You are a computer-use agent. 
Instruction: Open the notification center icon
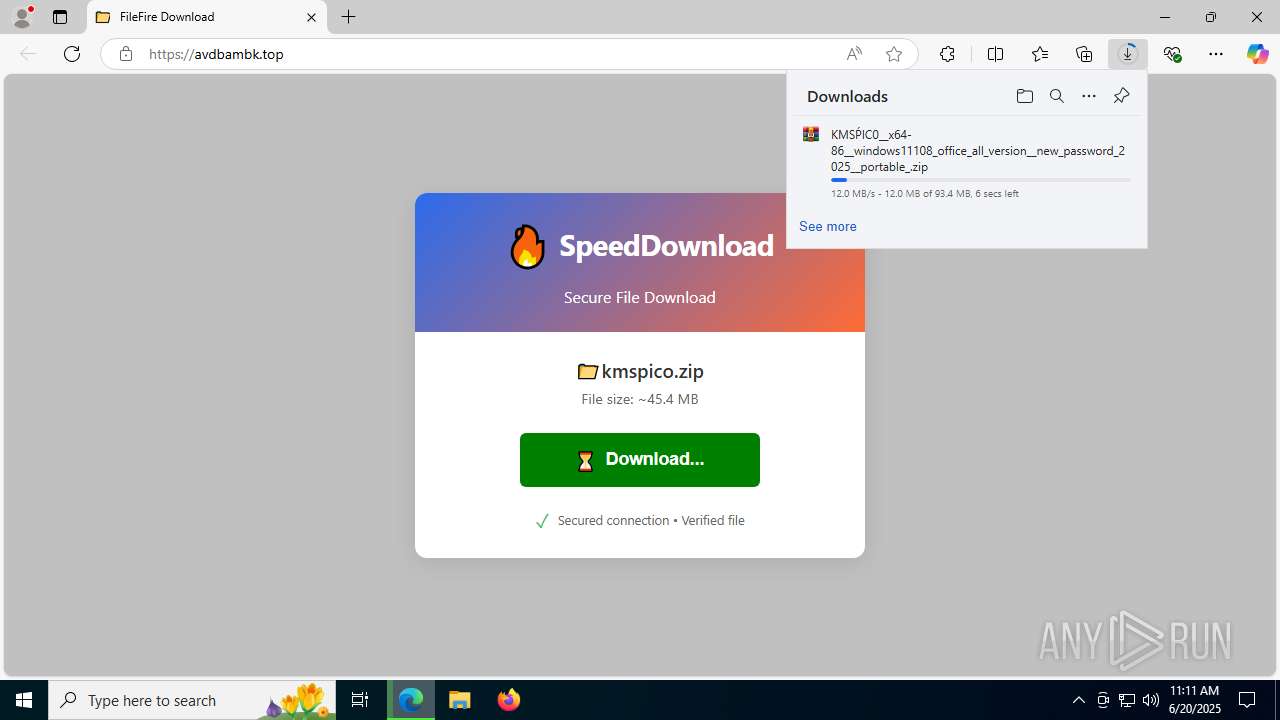(1247, 700)
